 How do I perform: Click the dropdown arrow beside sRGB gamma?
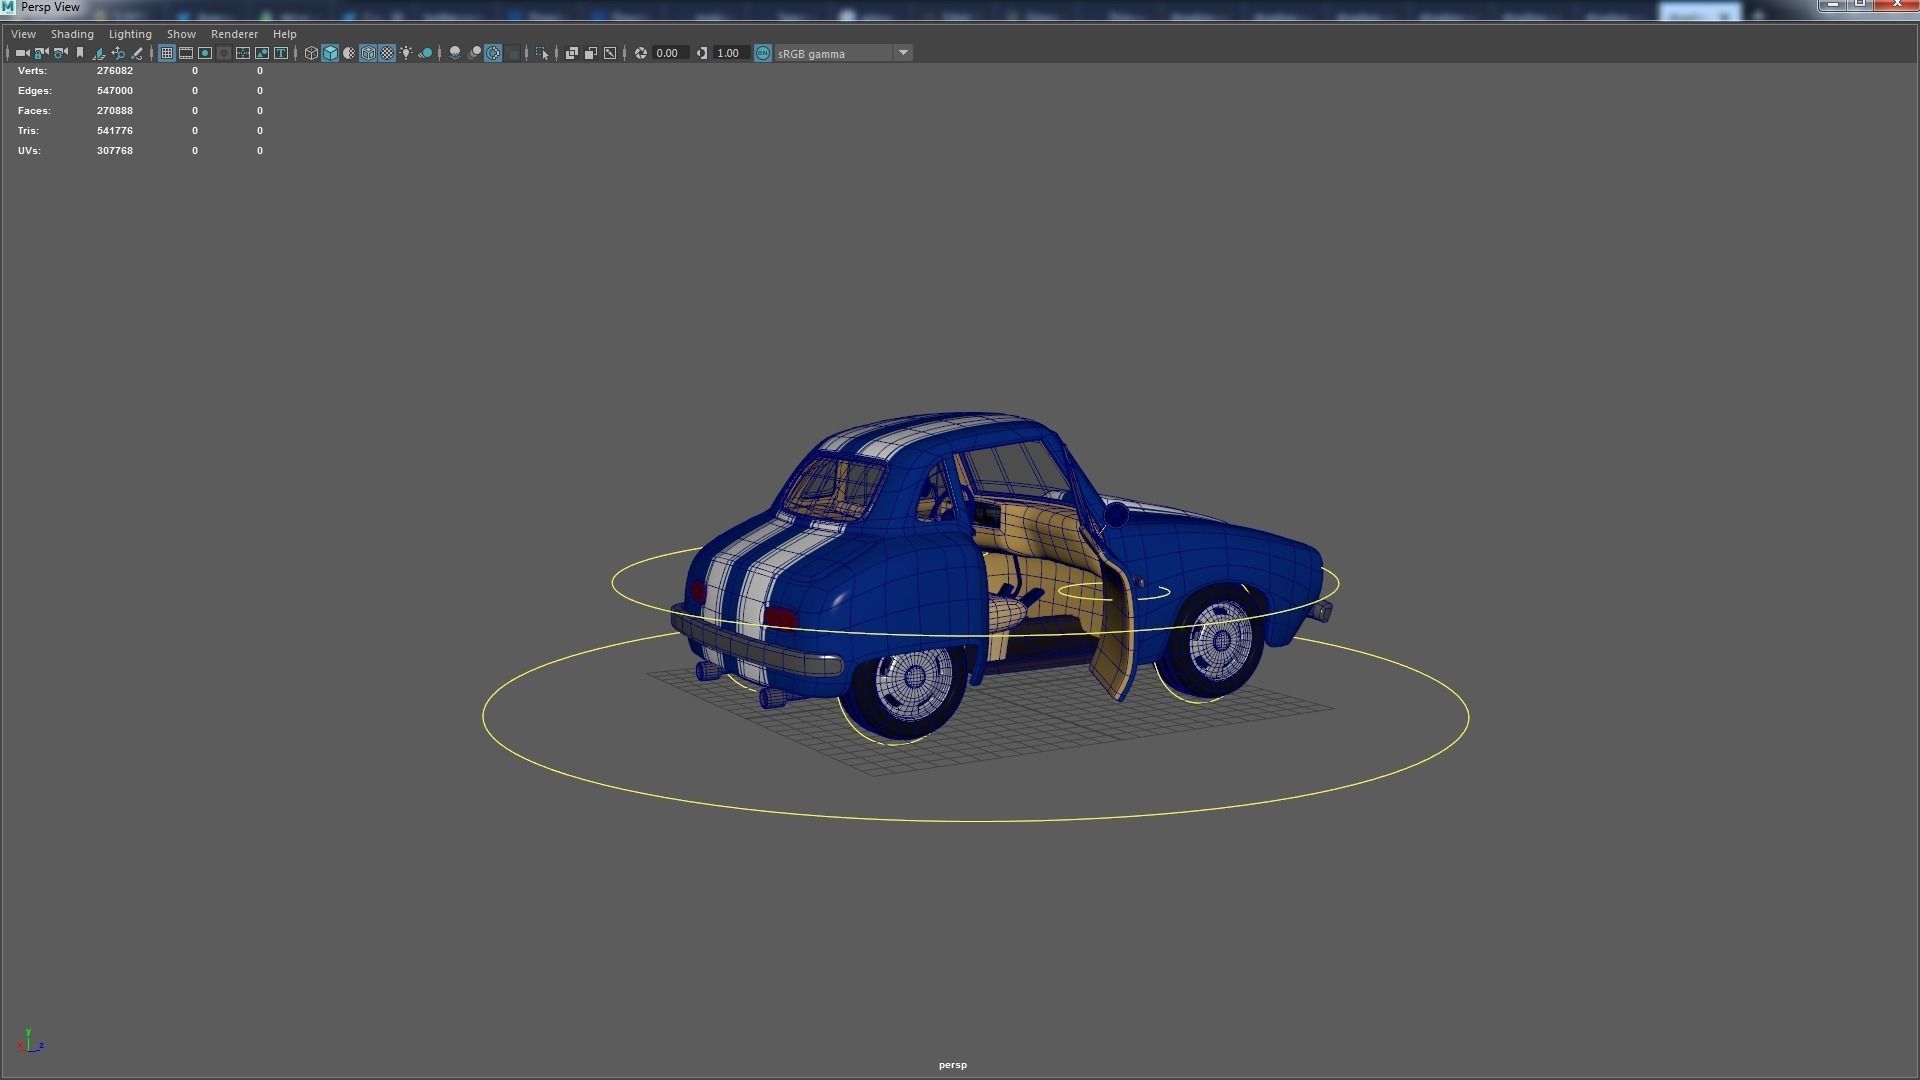pyautogui.click(x=903, y=53)
